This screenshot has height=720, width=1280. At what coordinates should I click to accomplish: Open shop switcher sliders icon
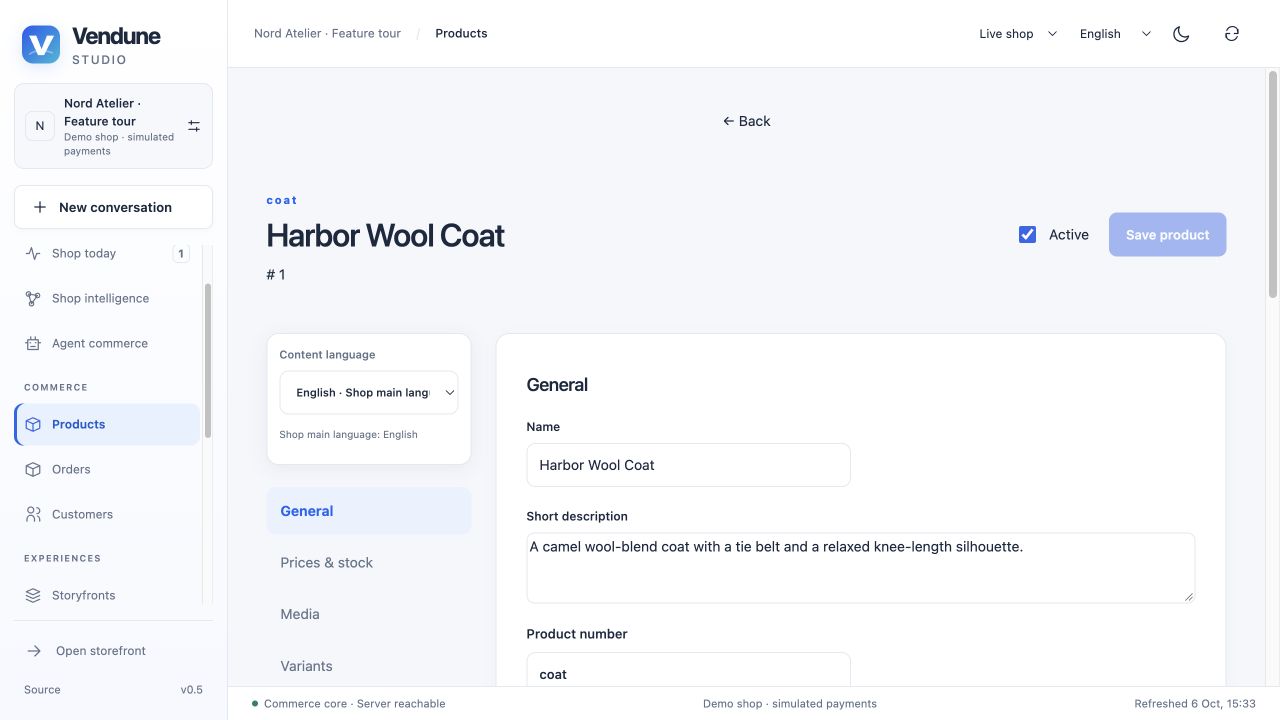[194, 126]
